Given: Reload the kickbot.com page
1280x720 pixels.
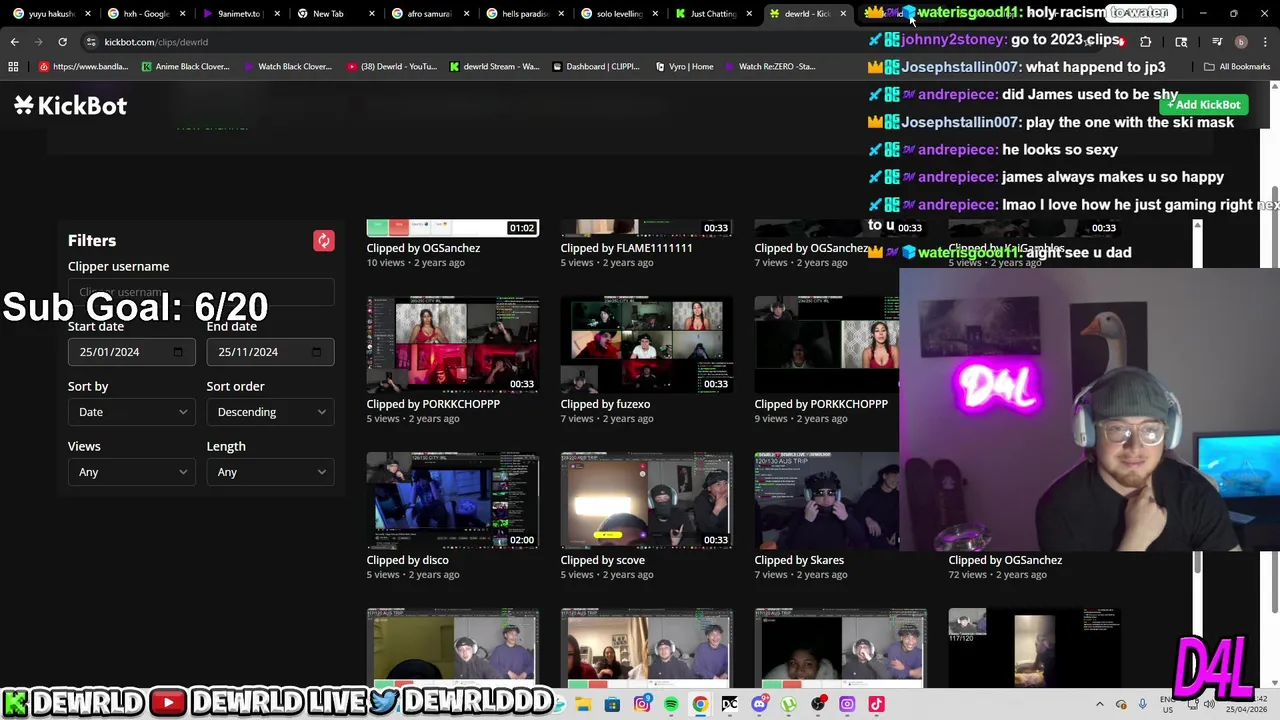Looking at the screenshot, I should click(x=62, y=42).
